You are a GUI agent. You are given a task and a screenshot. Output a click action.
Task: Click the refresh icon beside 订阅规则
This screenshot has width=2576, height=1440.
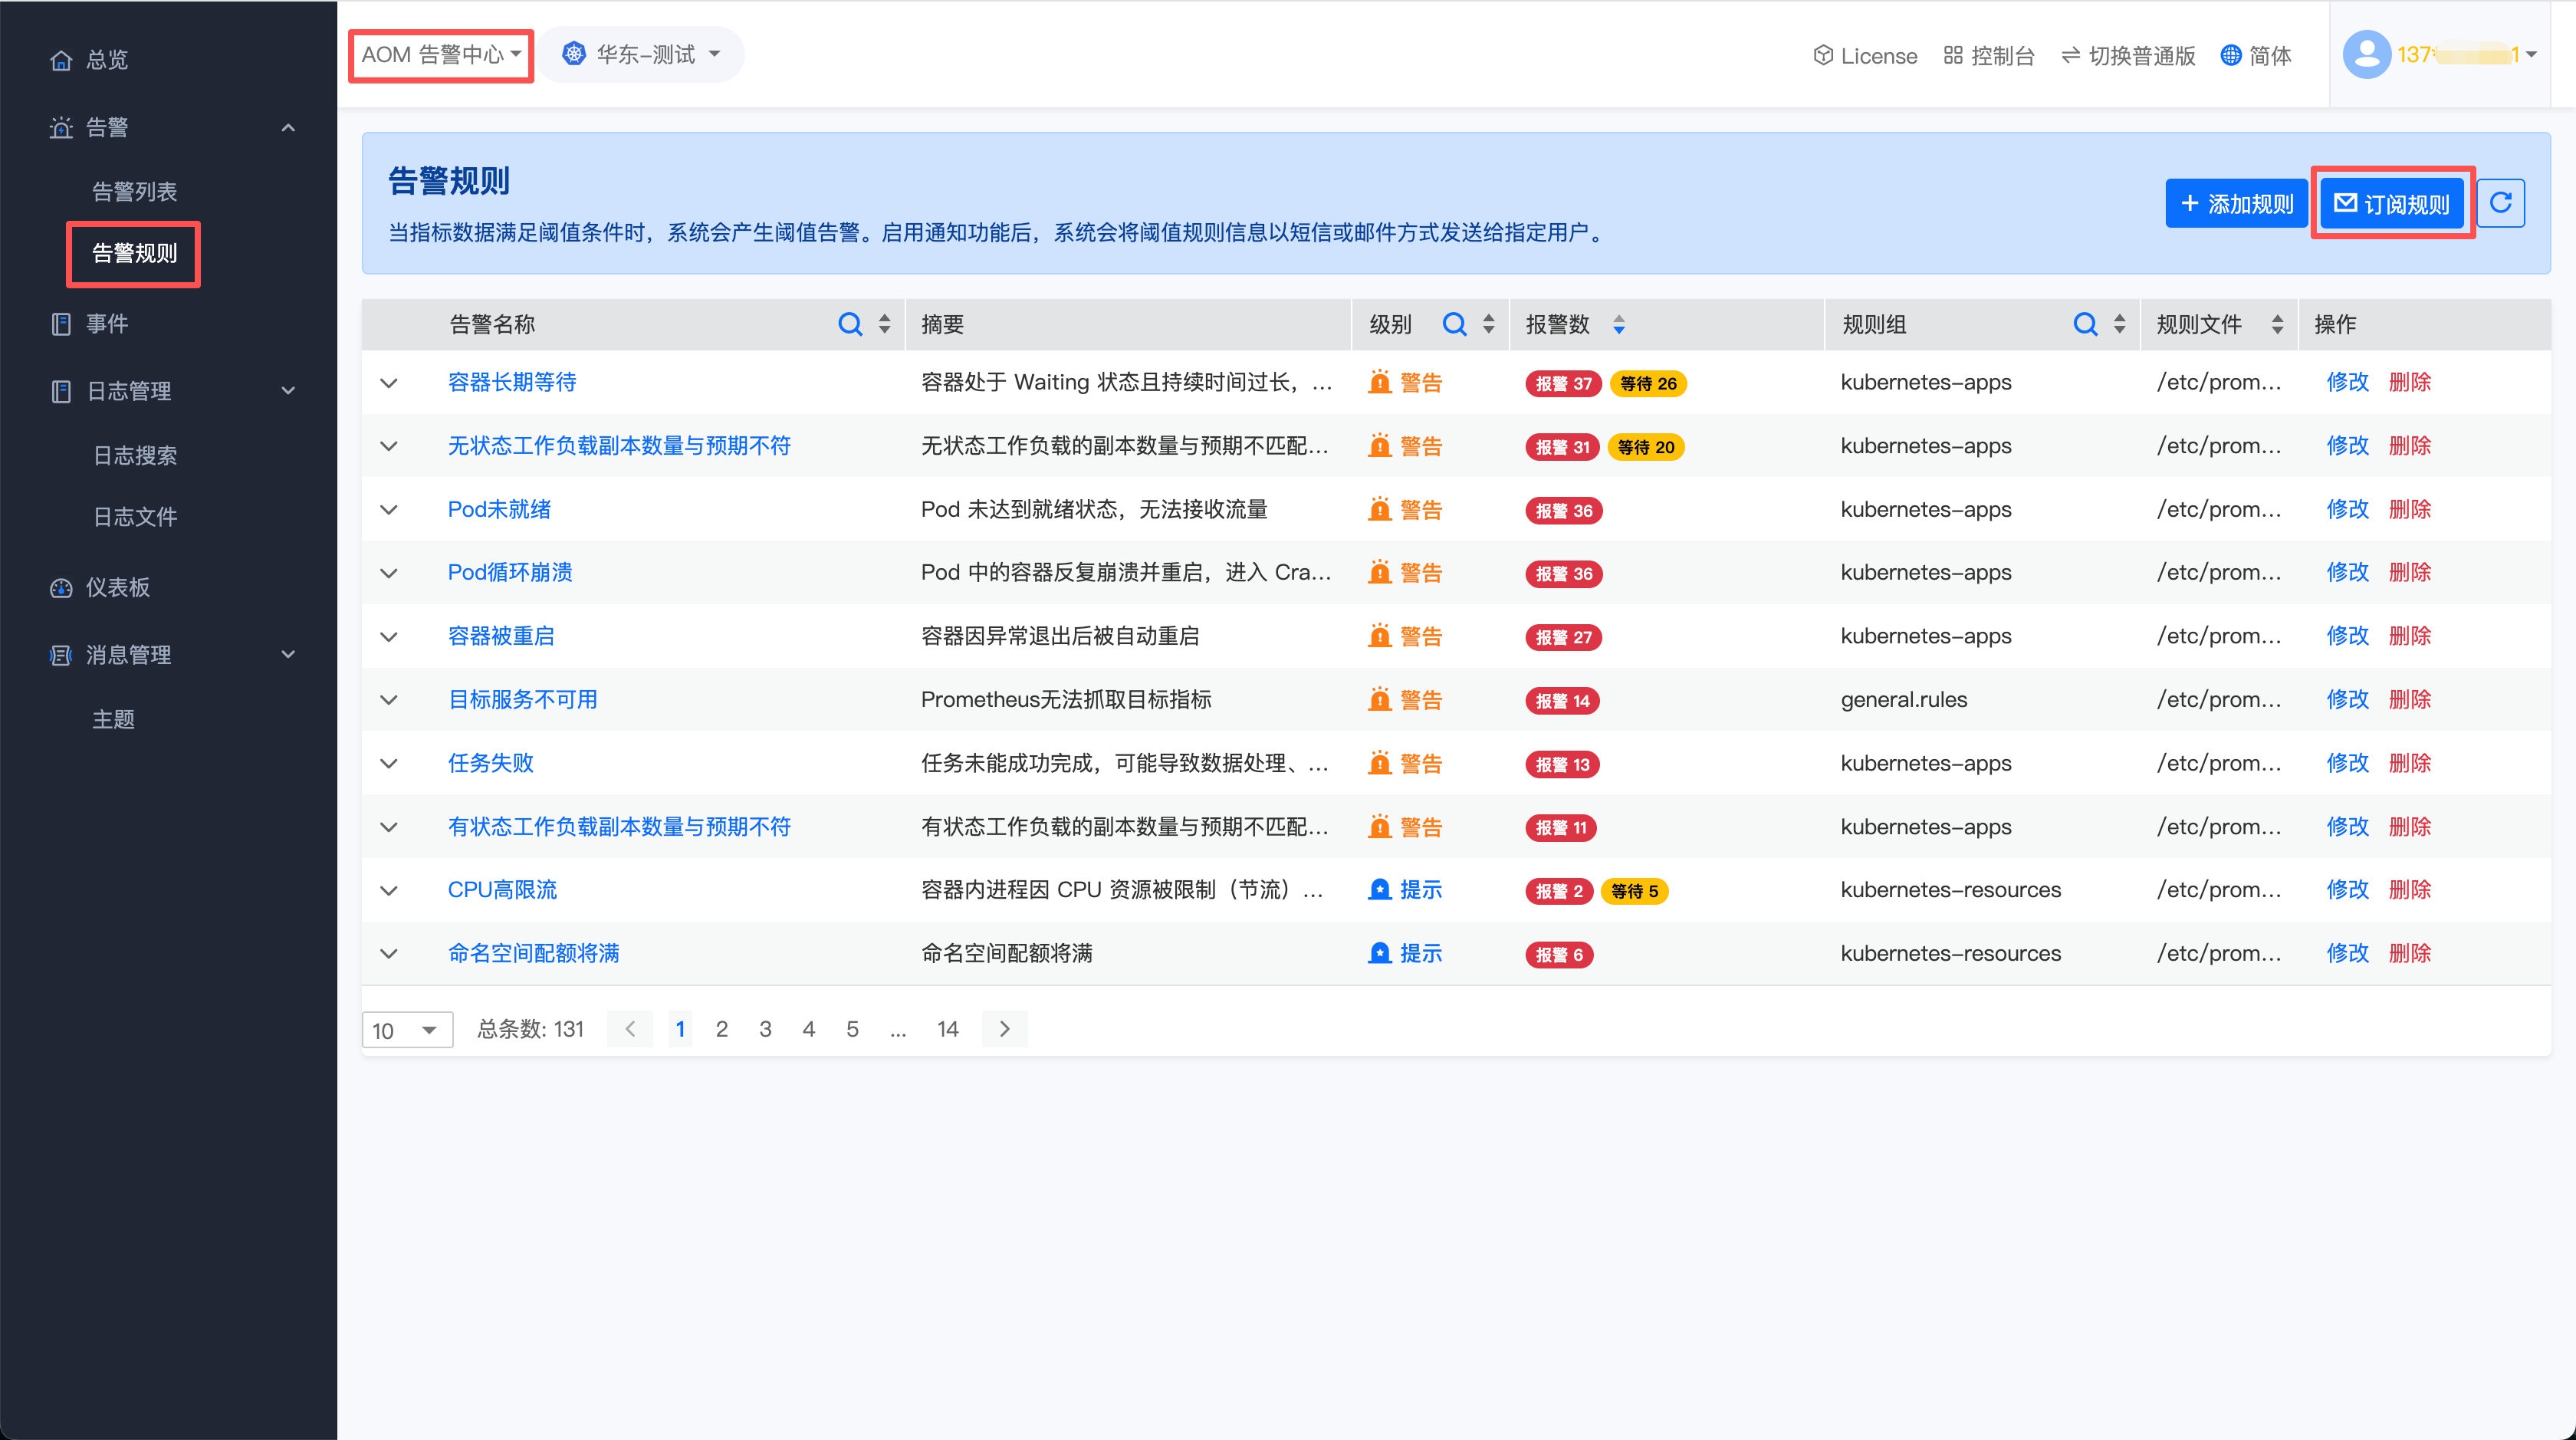pyautogui.click(x=2500, y=203)
